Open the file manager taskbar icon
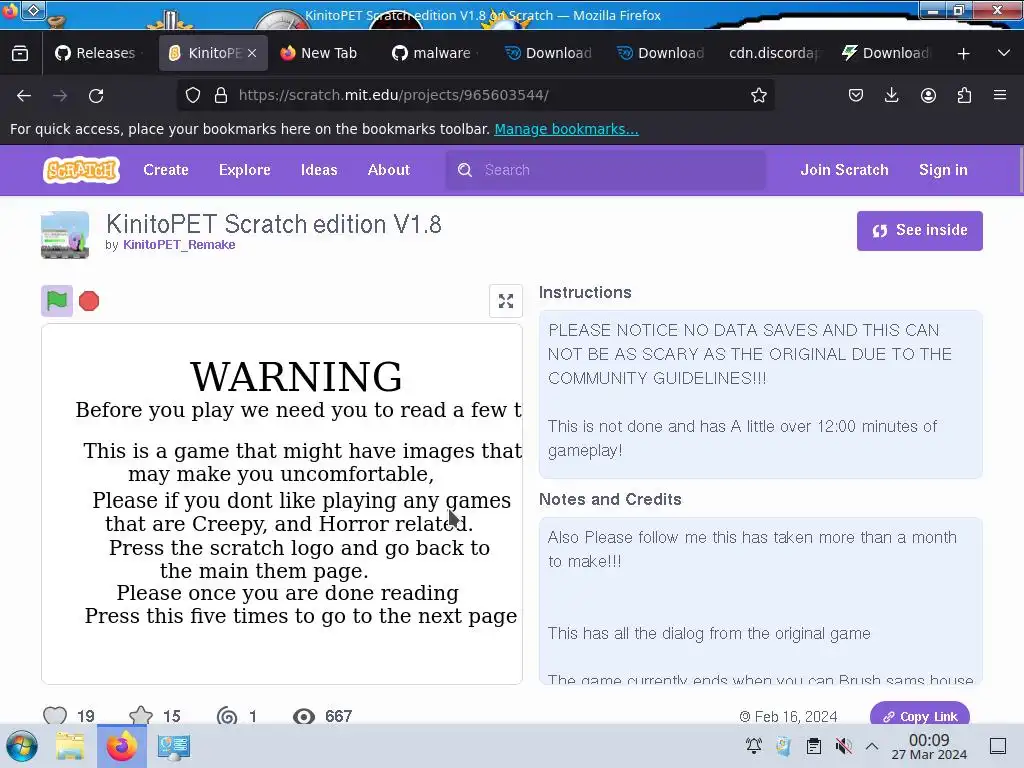 pyautogui.click(x=70, y=746)
